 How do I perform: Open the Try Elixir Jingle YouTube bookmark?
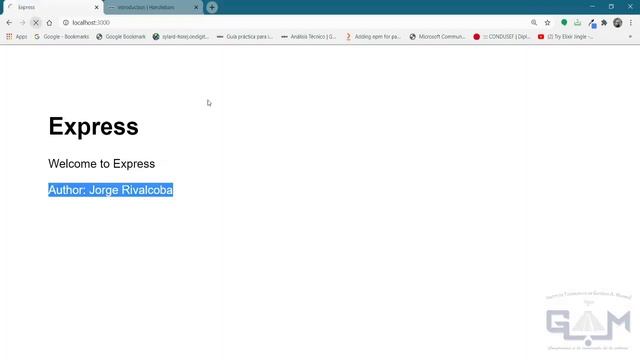pos(566,37)
